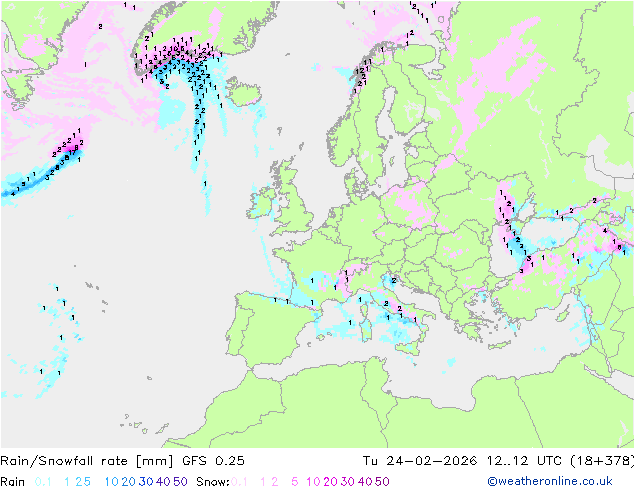The height and width of the screenshot is (490, 634).
Task: Pick the Snow 30 legend value
Action: [348, 482]
